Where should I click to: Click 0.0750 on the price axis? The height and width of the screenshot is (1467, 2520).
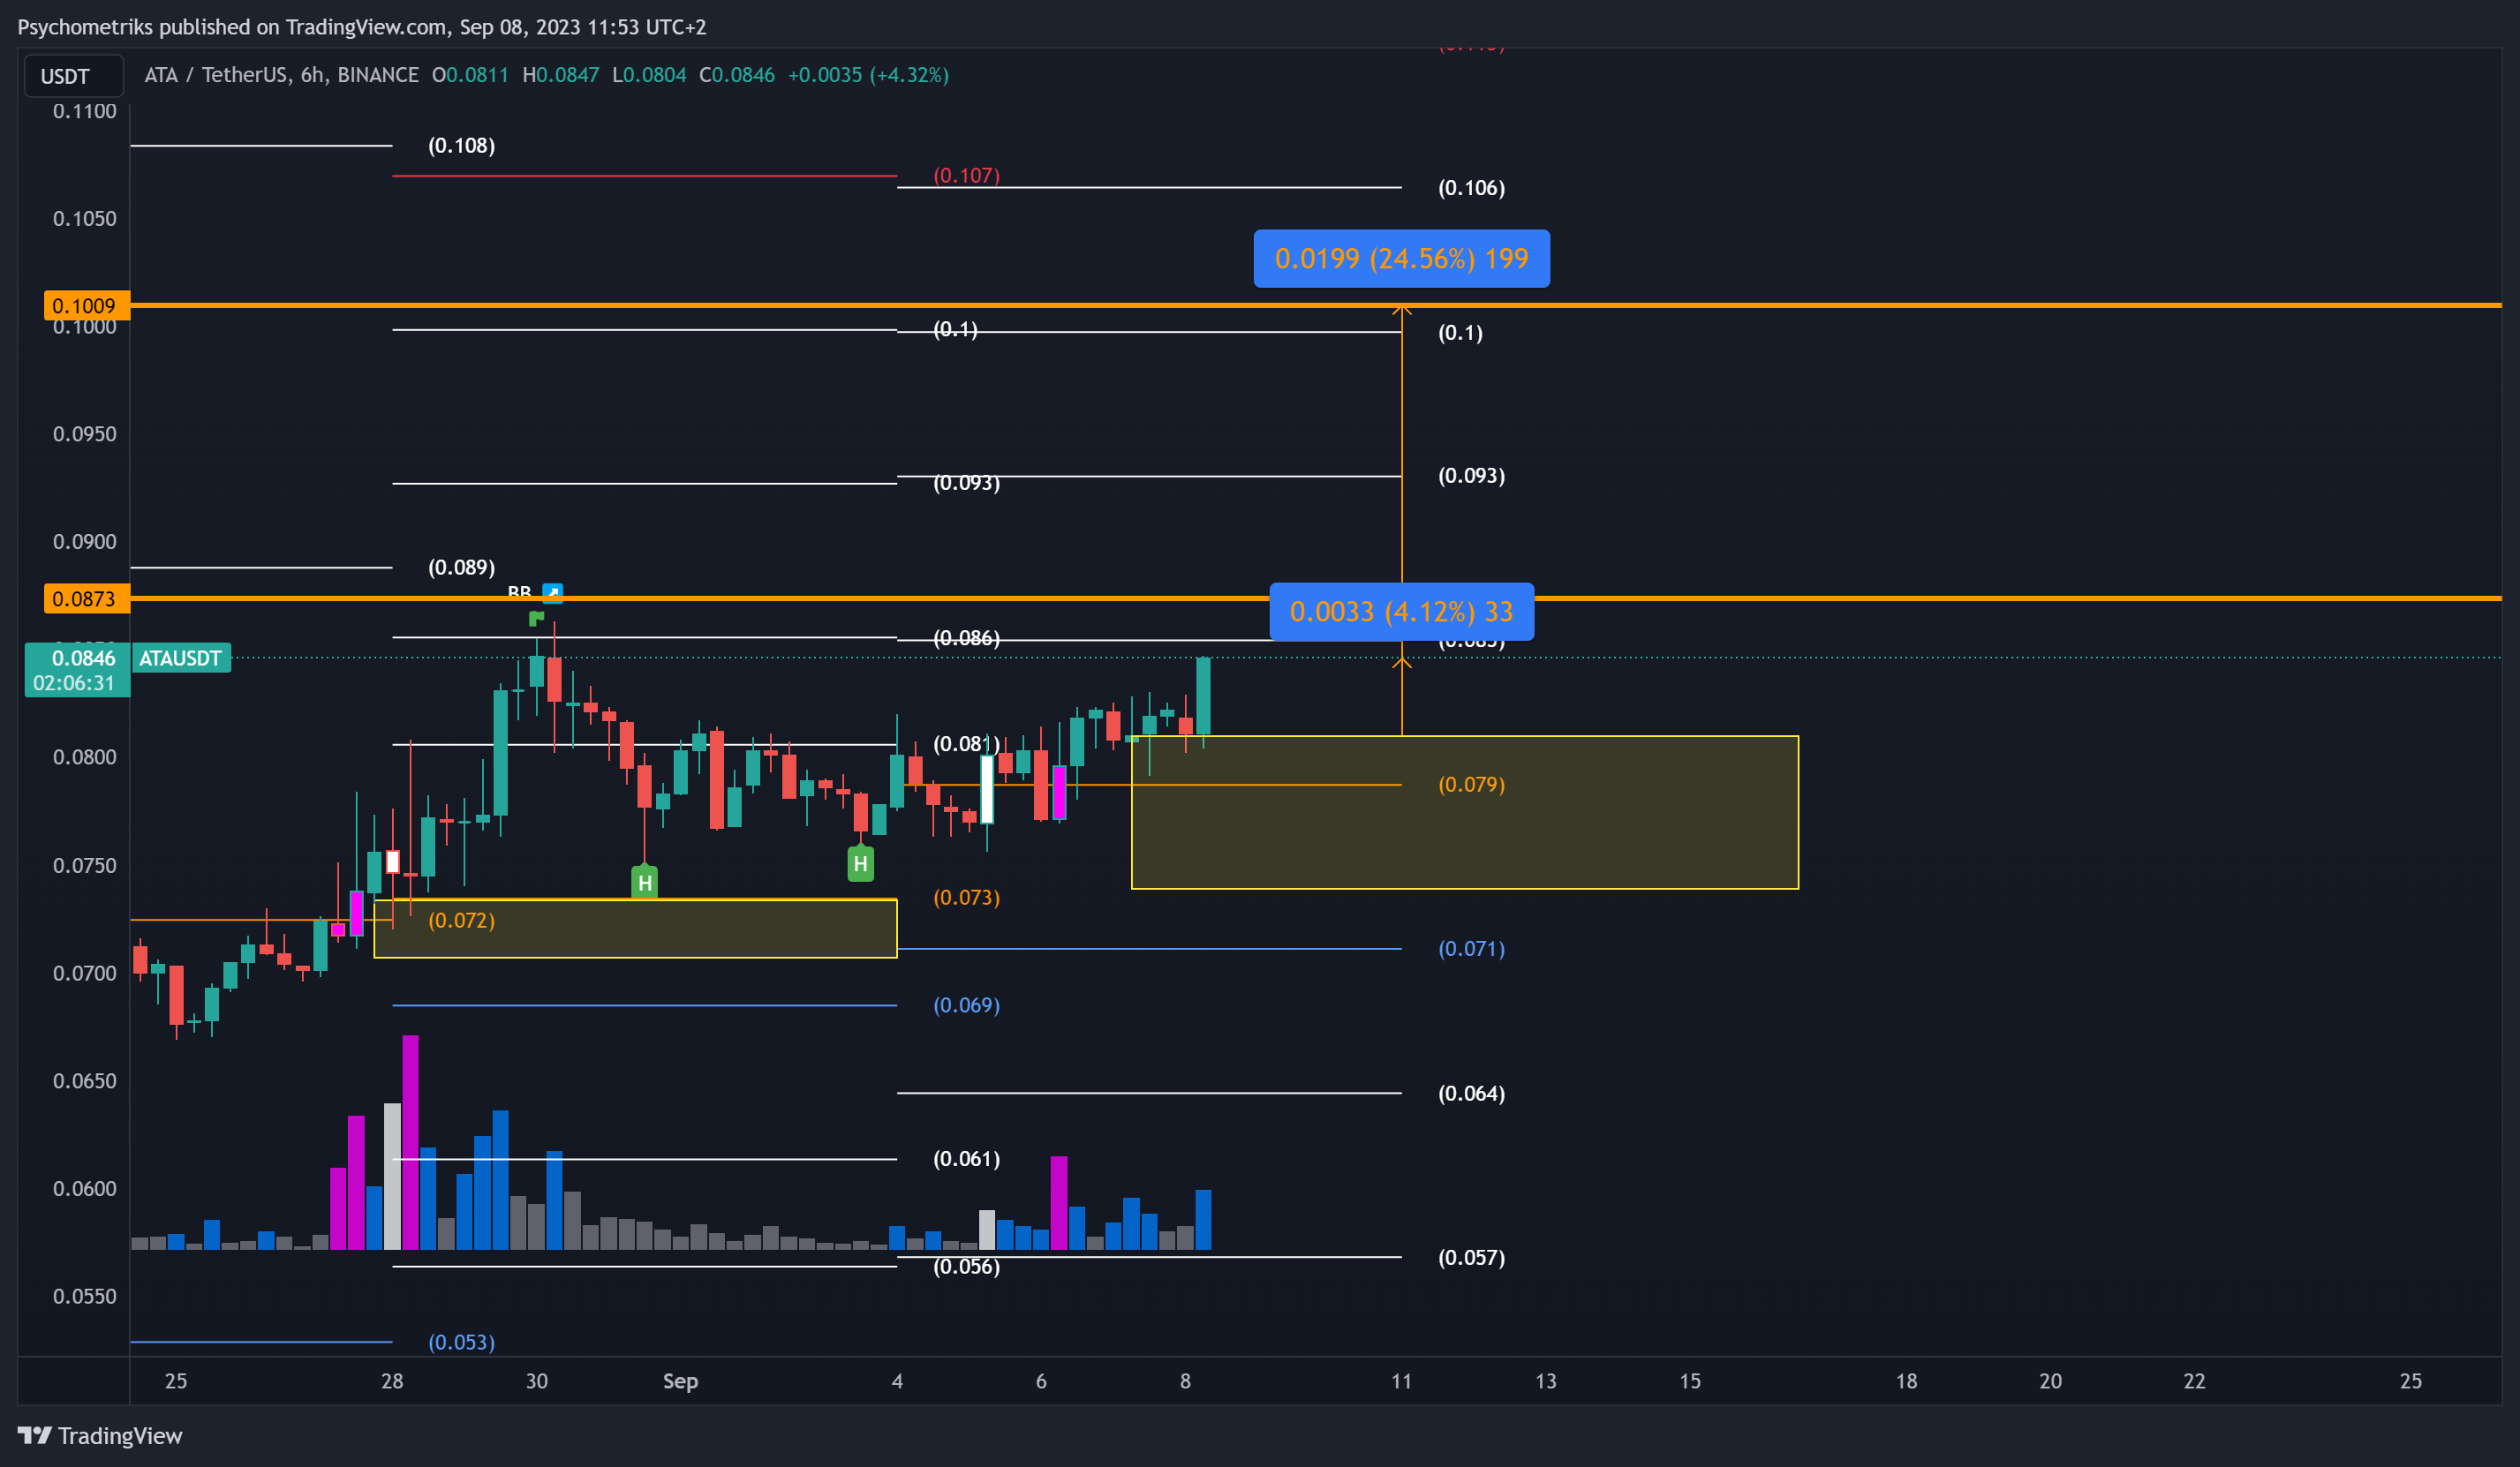[x=85, y=865]
